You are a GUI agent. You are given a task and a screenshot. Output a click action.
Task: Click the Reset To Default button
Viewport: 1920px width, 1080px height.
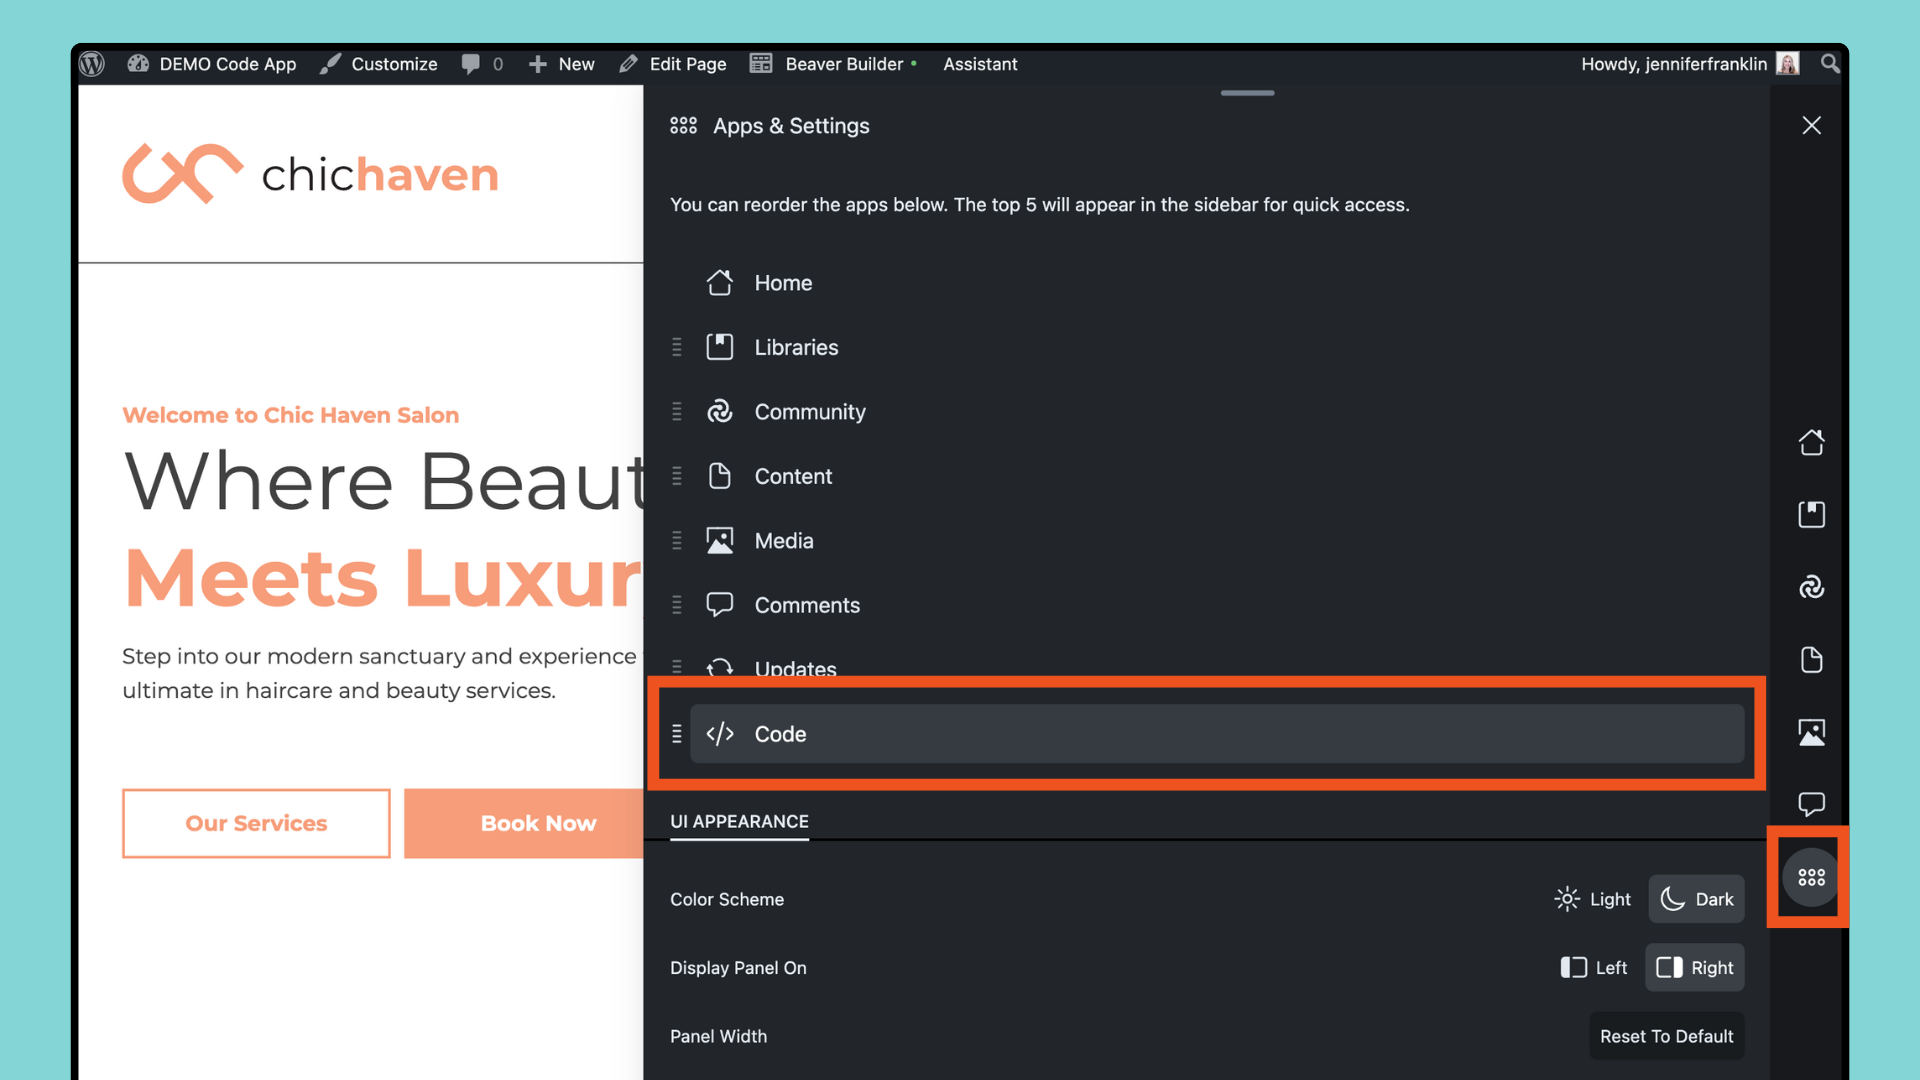(x=1666, y=1036)
